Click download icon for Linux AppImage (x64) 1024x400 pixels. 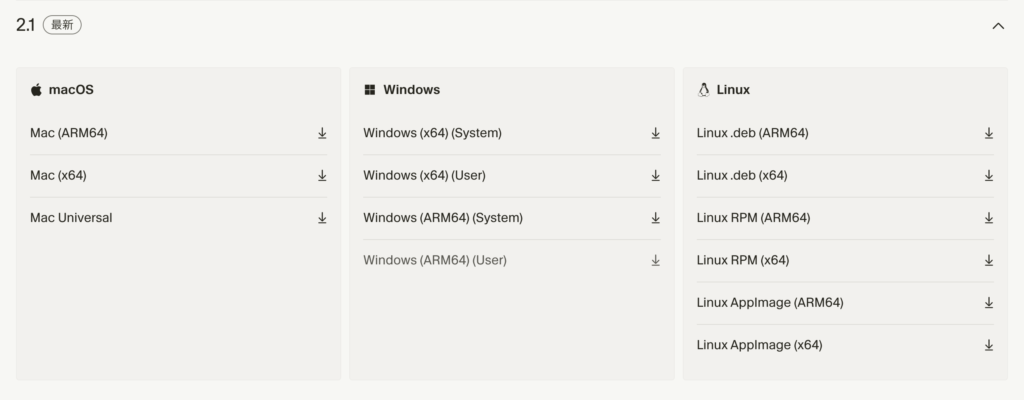click(x=989, y=345)
